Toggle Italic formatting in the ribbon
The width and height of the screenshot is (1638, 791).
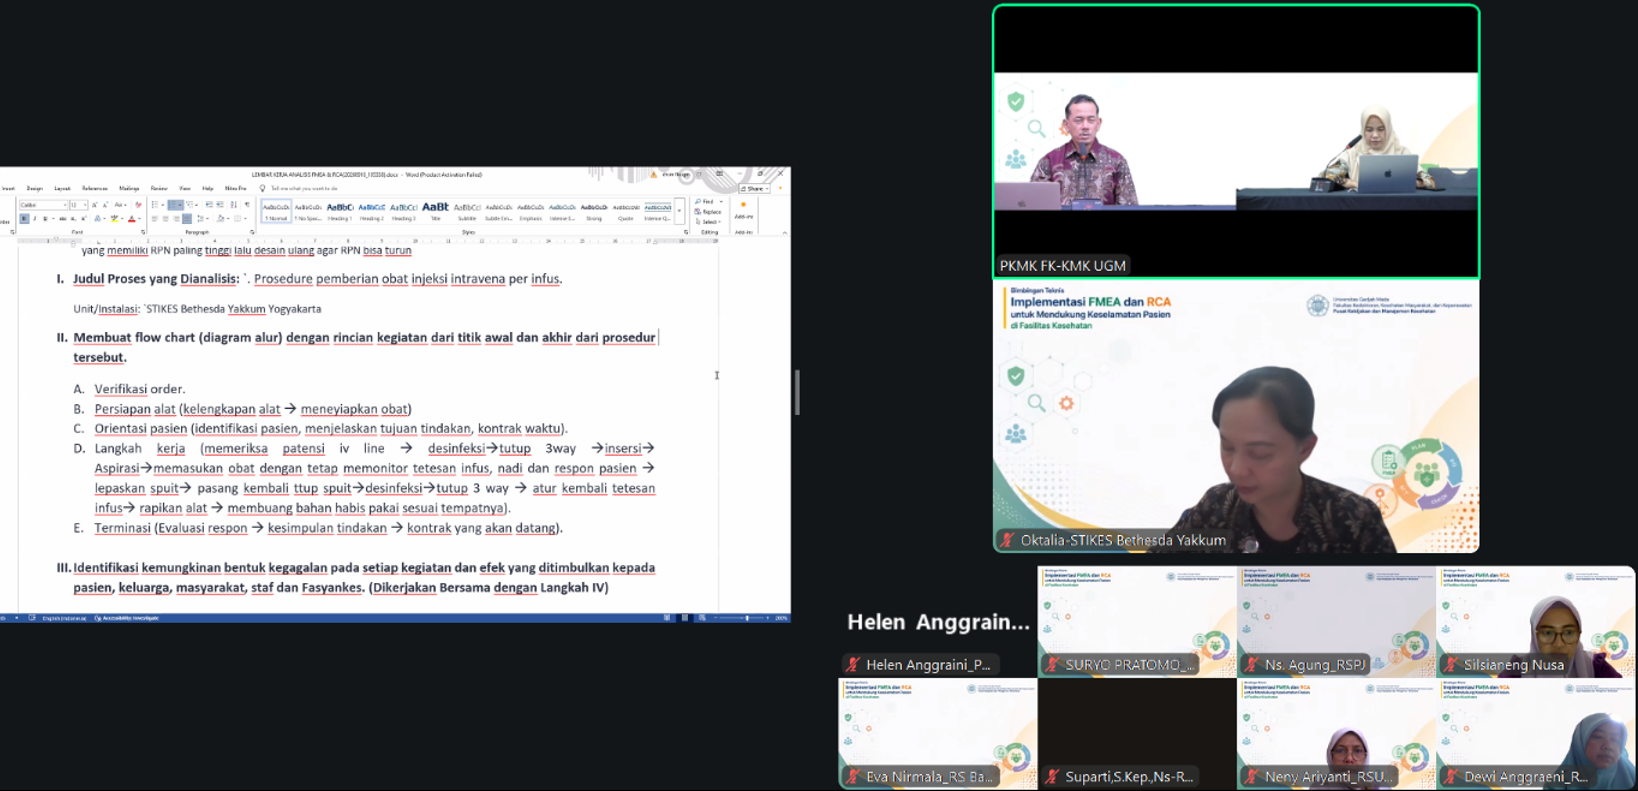click(35, 218)
